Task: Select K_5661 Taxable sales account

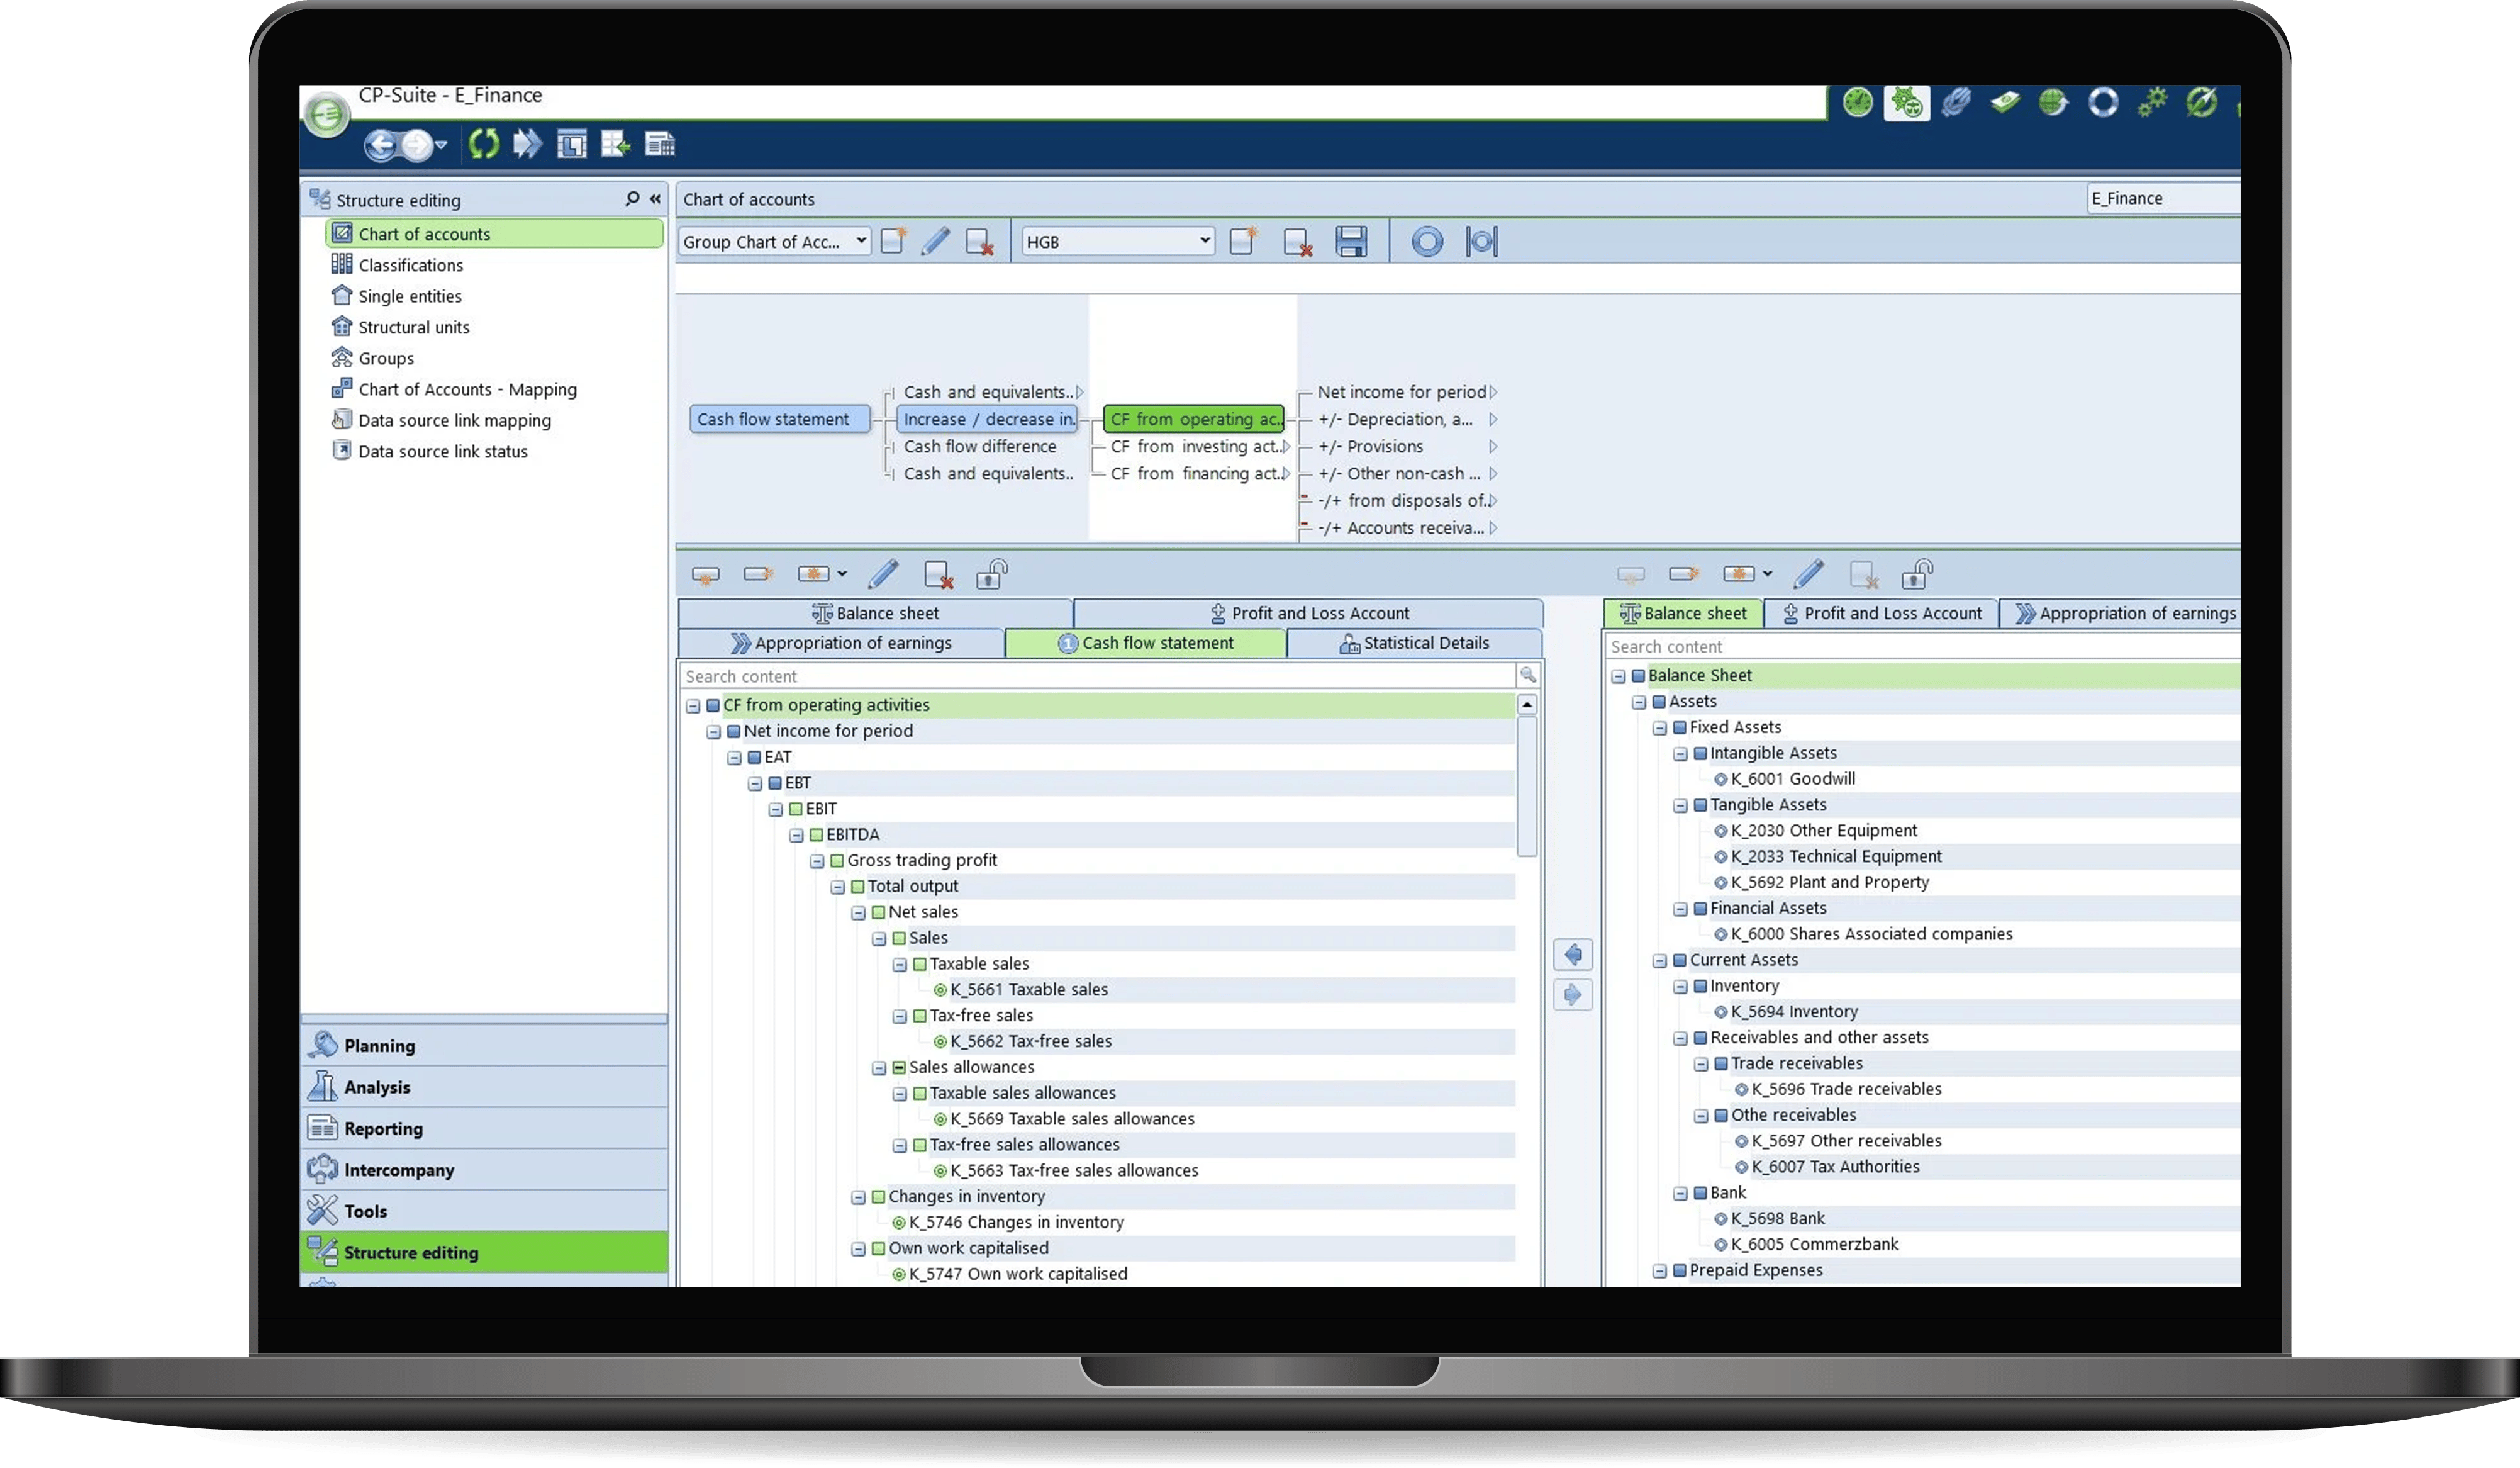Action: point(1028,990)
